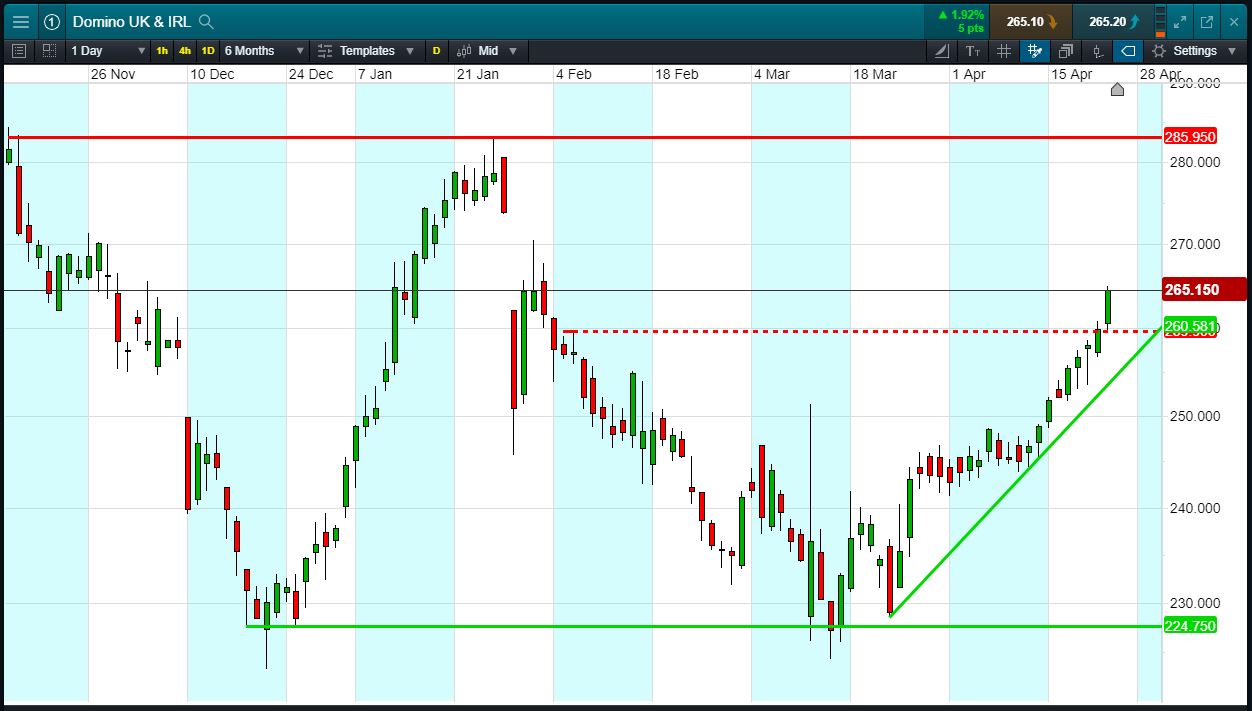Open the list panel icon in the toolbar
This screenshot has height=711, width=1252.
point(19,50)
